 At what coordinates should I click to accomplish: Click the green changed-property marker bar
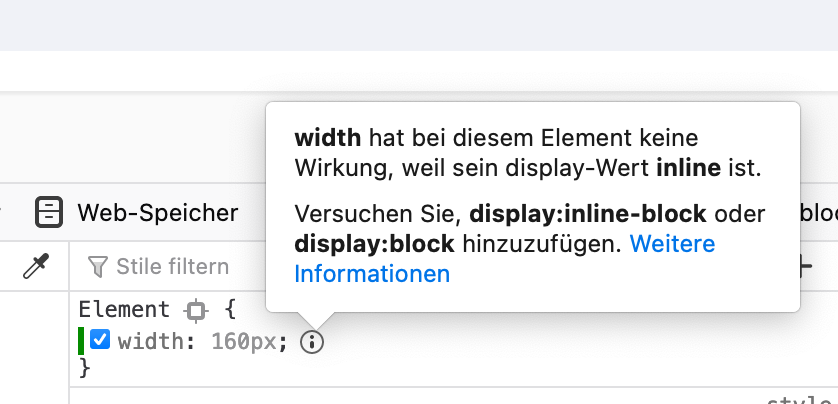81,341
